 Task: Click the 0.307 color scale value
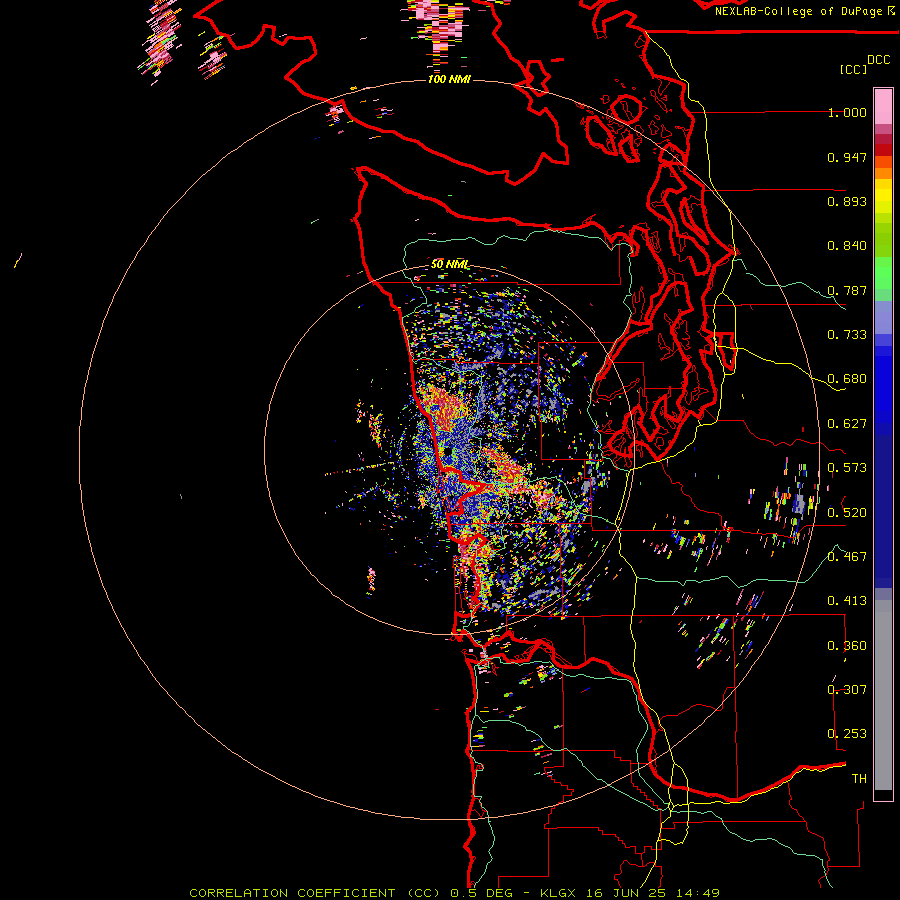tap(847, 689)
